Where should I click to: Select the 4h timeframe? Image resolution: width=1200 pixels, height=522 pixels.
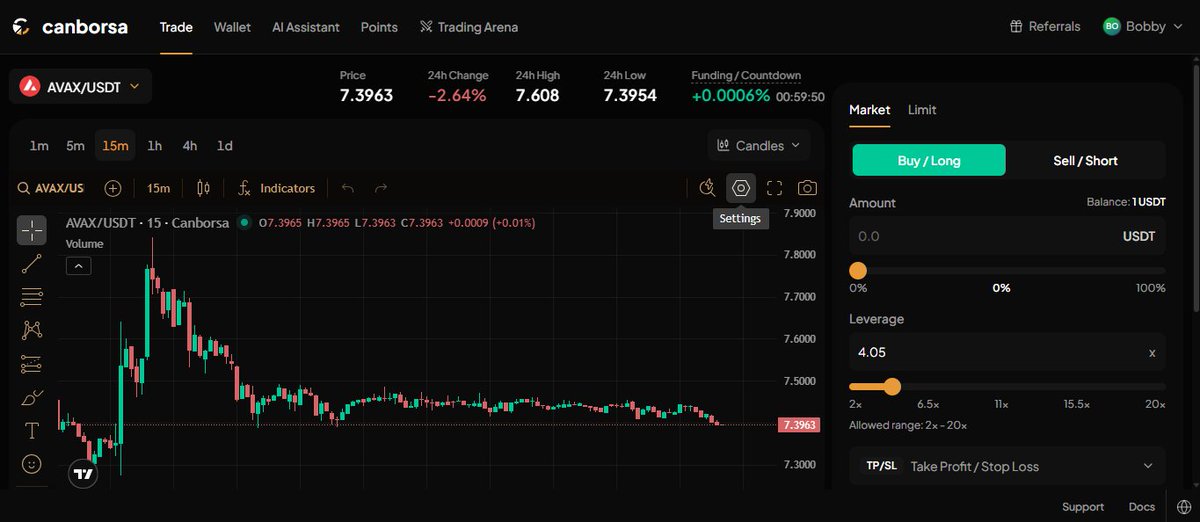pyautogui.click(x=190, y=146)
